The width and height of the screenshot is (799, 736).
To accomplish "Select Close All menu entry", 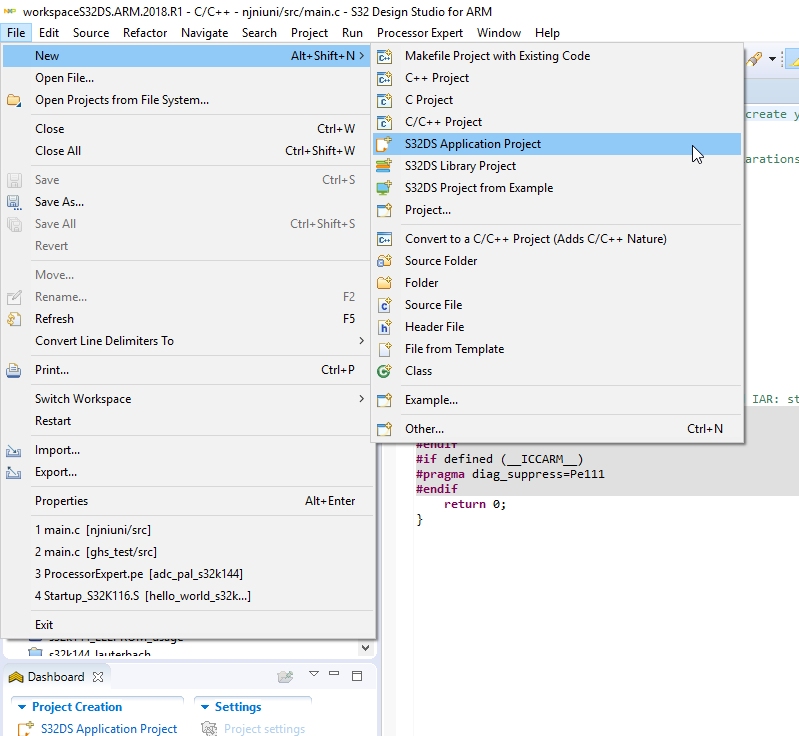I will click(187, 151).
